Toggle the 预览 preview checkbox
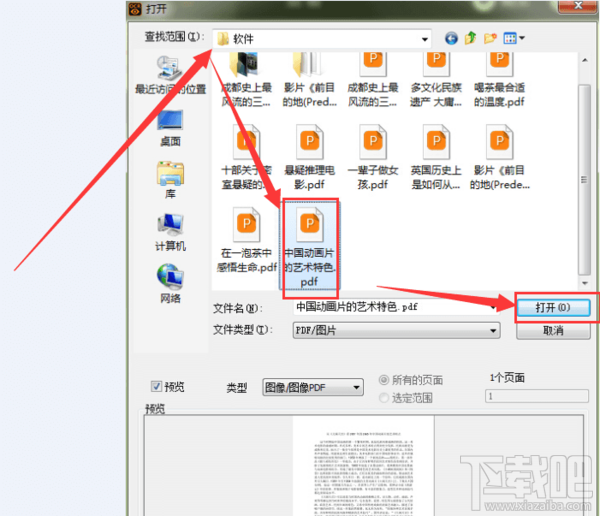Screen dimensions: 600x516 [156, 387]
